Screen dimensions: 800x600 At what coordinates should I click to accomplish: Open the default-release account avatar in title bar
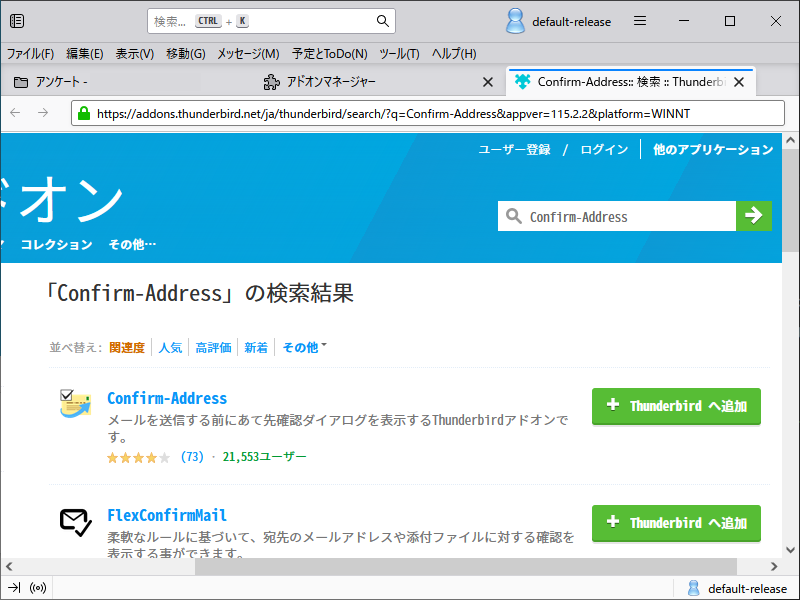(515, 21)
